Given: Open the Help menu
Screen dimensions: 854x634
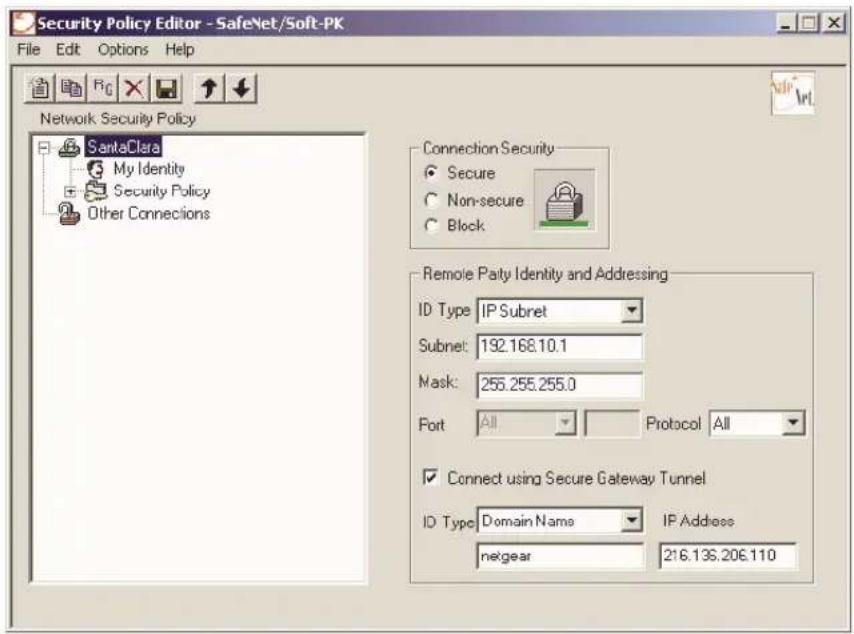Looking at the screenshot, I should click(180, 50).
